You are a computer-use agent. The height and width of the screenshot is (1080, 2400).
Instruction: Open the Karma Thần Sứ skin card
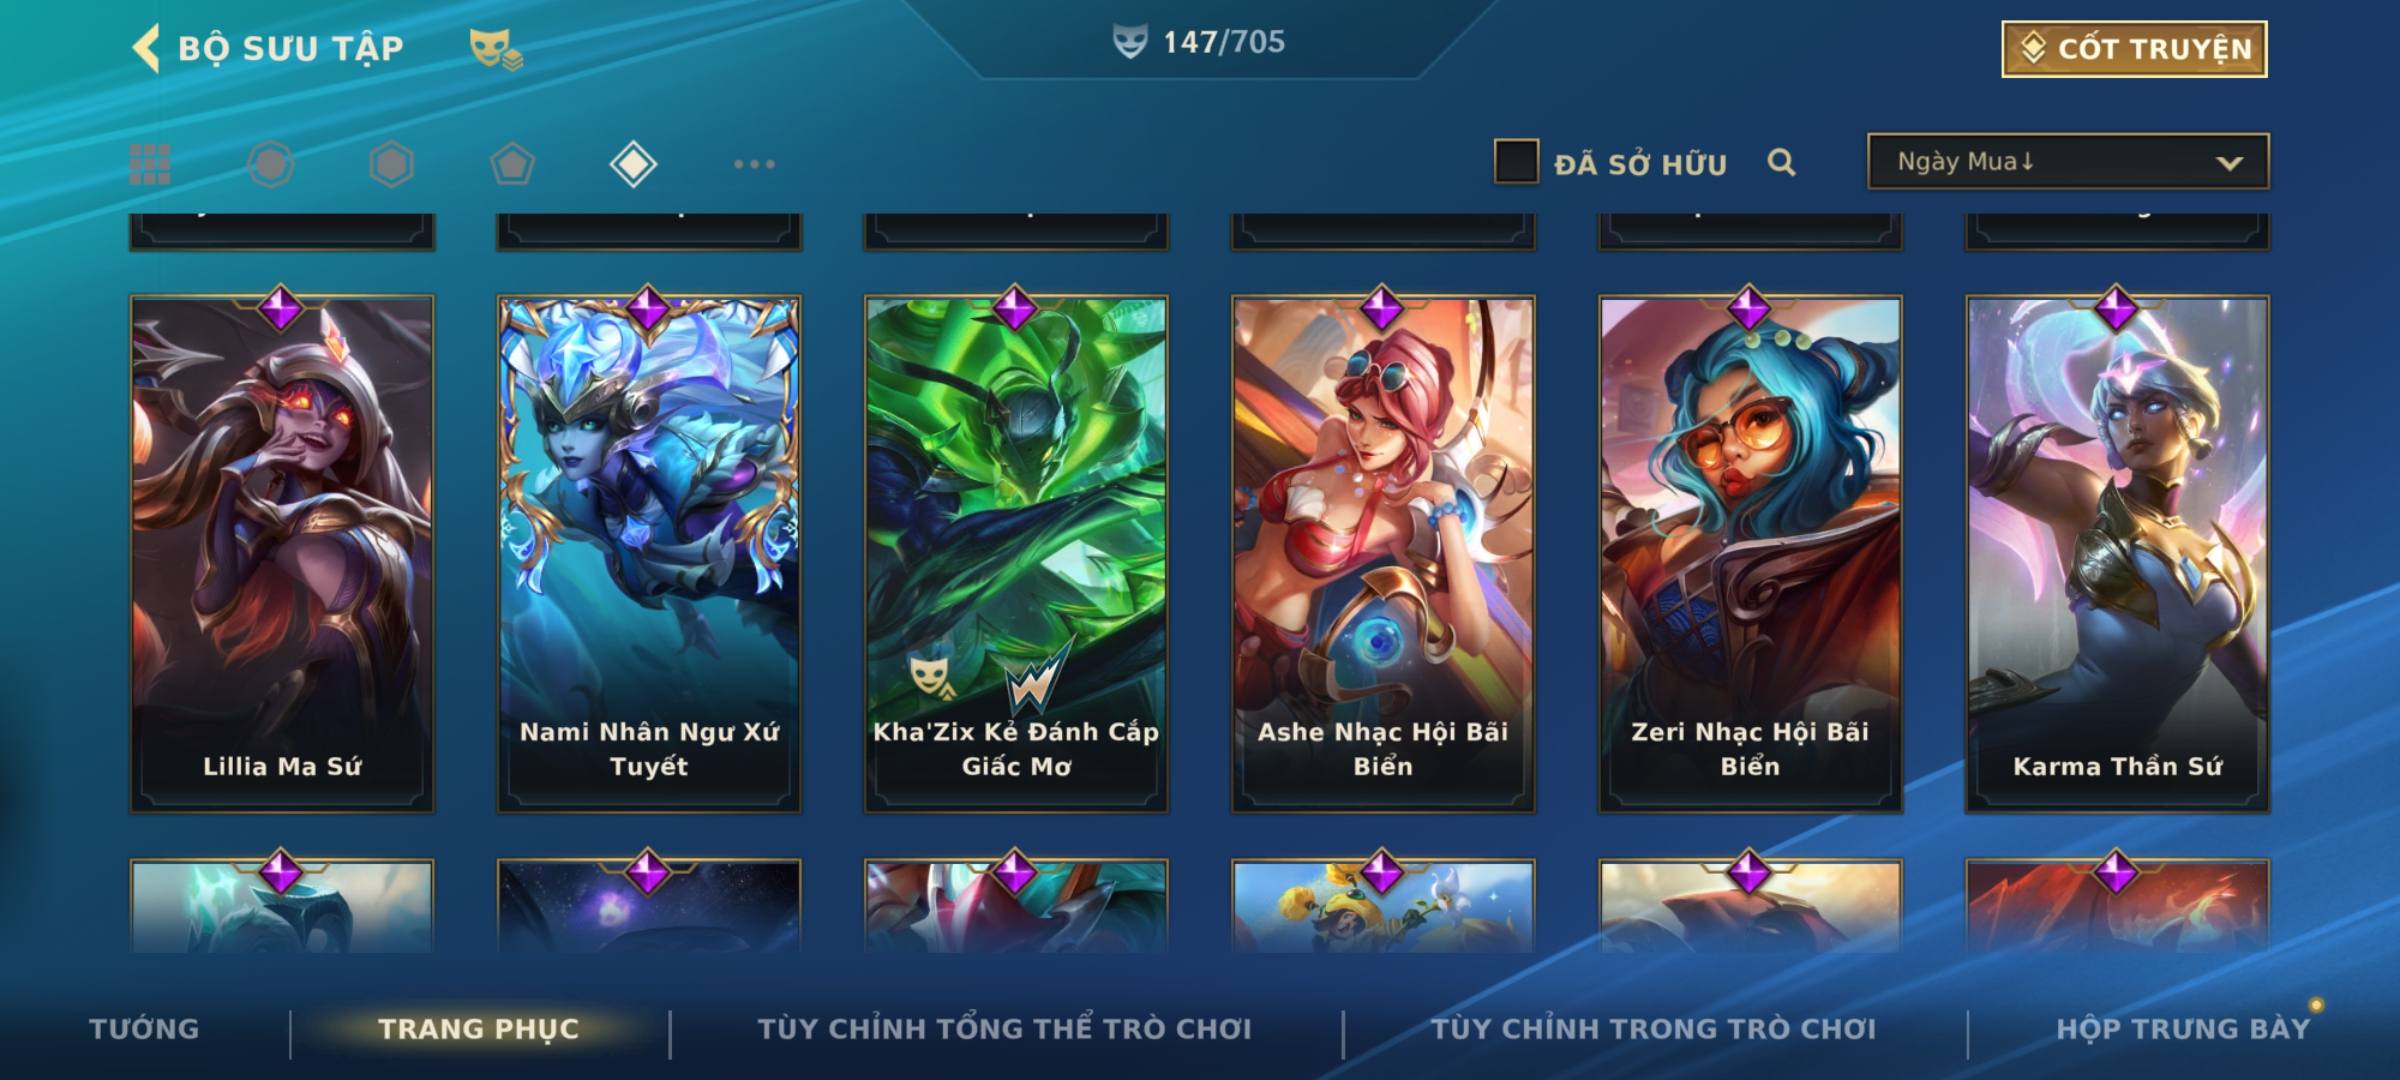click(x=2117, y=553)
